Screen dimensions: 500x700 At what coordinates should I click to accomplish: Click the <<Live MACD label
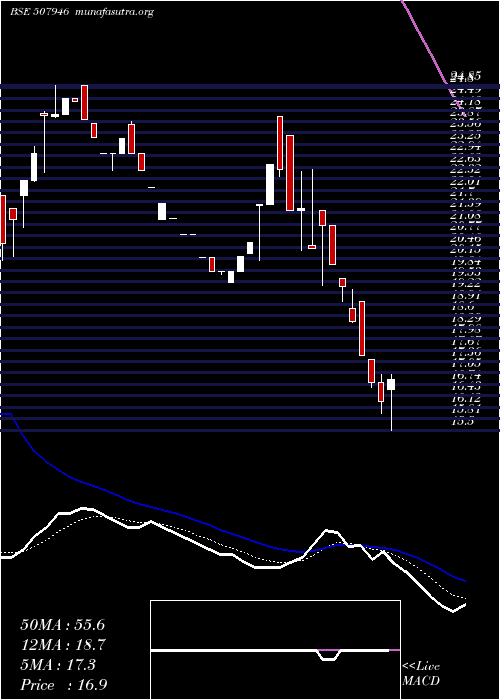click(x=421, y=674)
